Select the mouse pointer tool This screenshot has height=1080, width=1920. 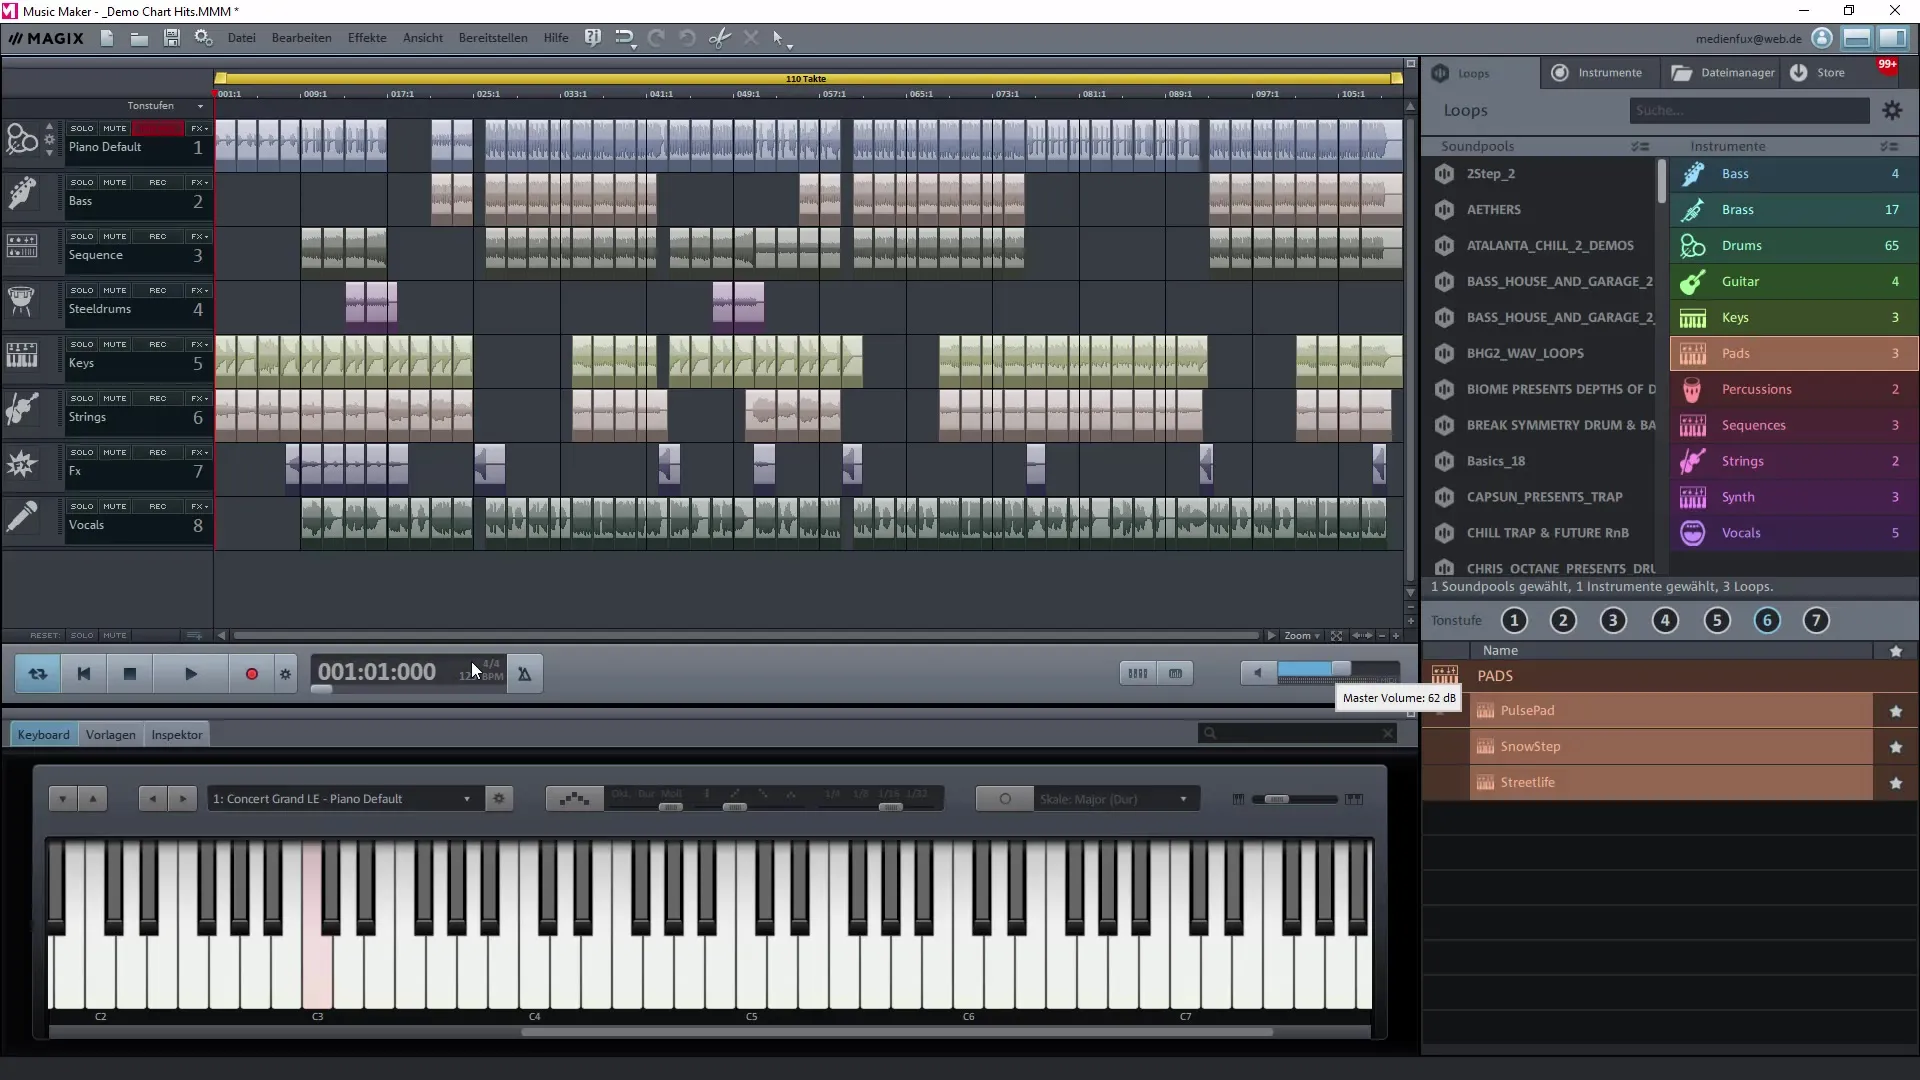[779, 38]
